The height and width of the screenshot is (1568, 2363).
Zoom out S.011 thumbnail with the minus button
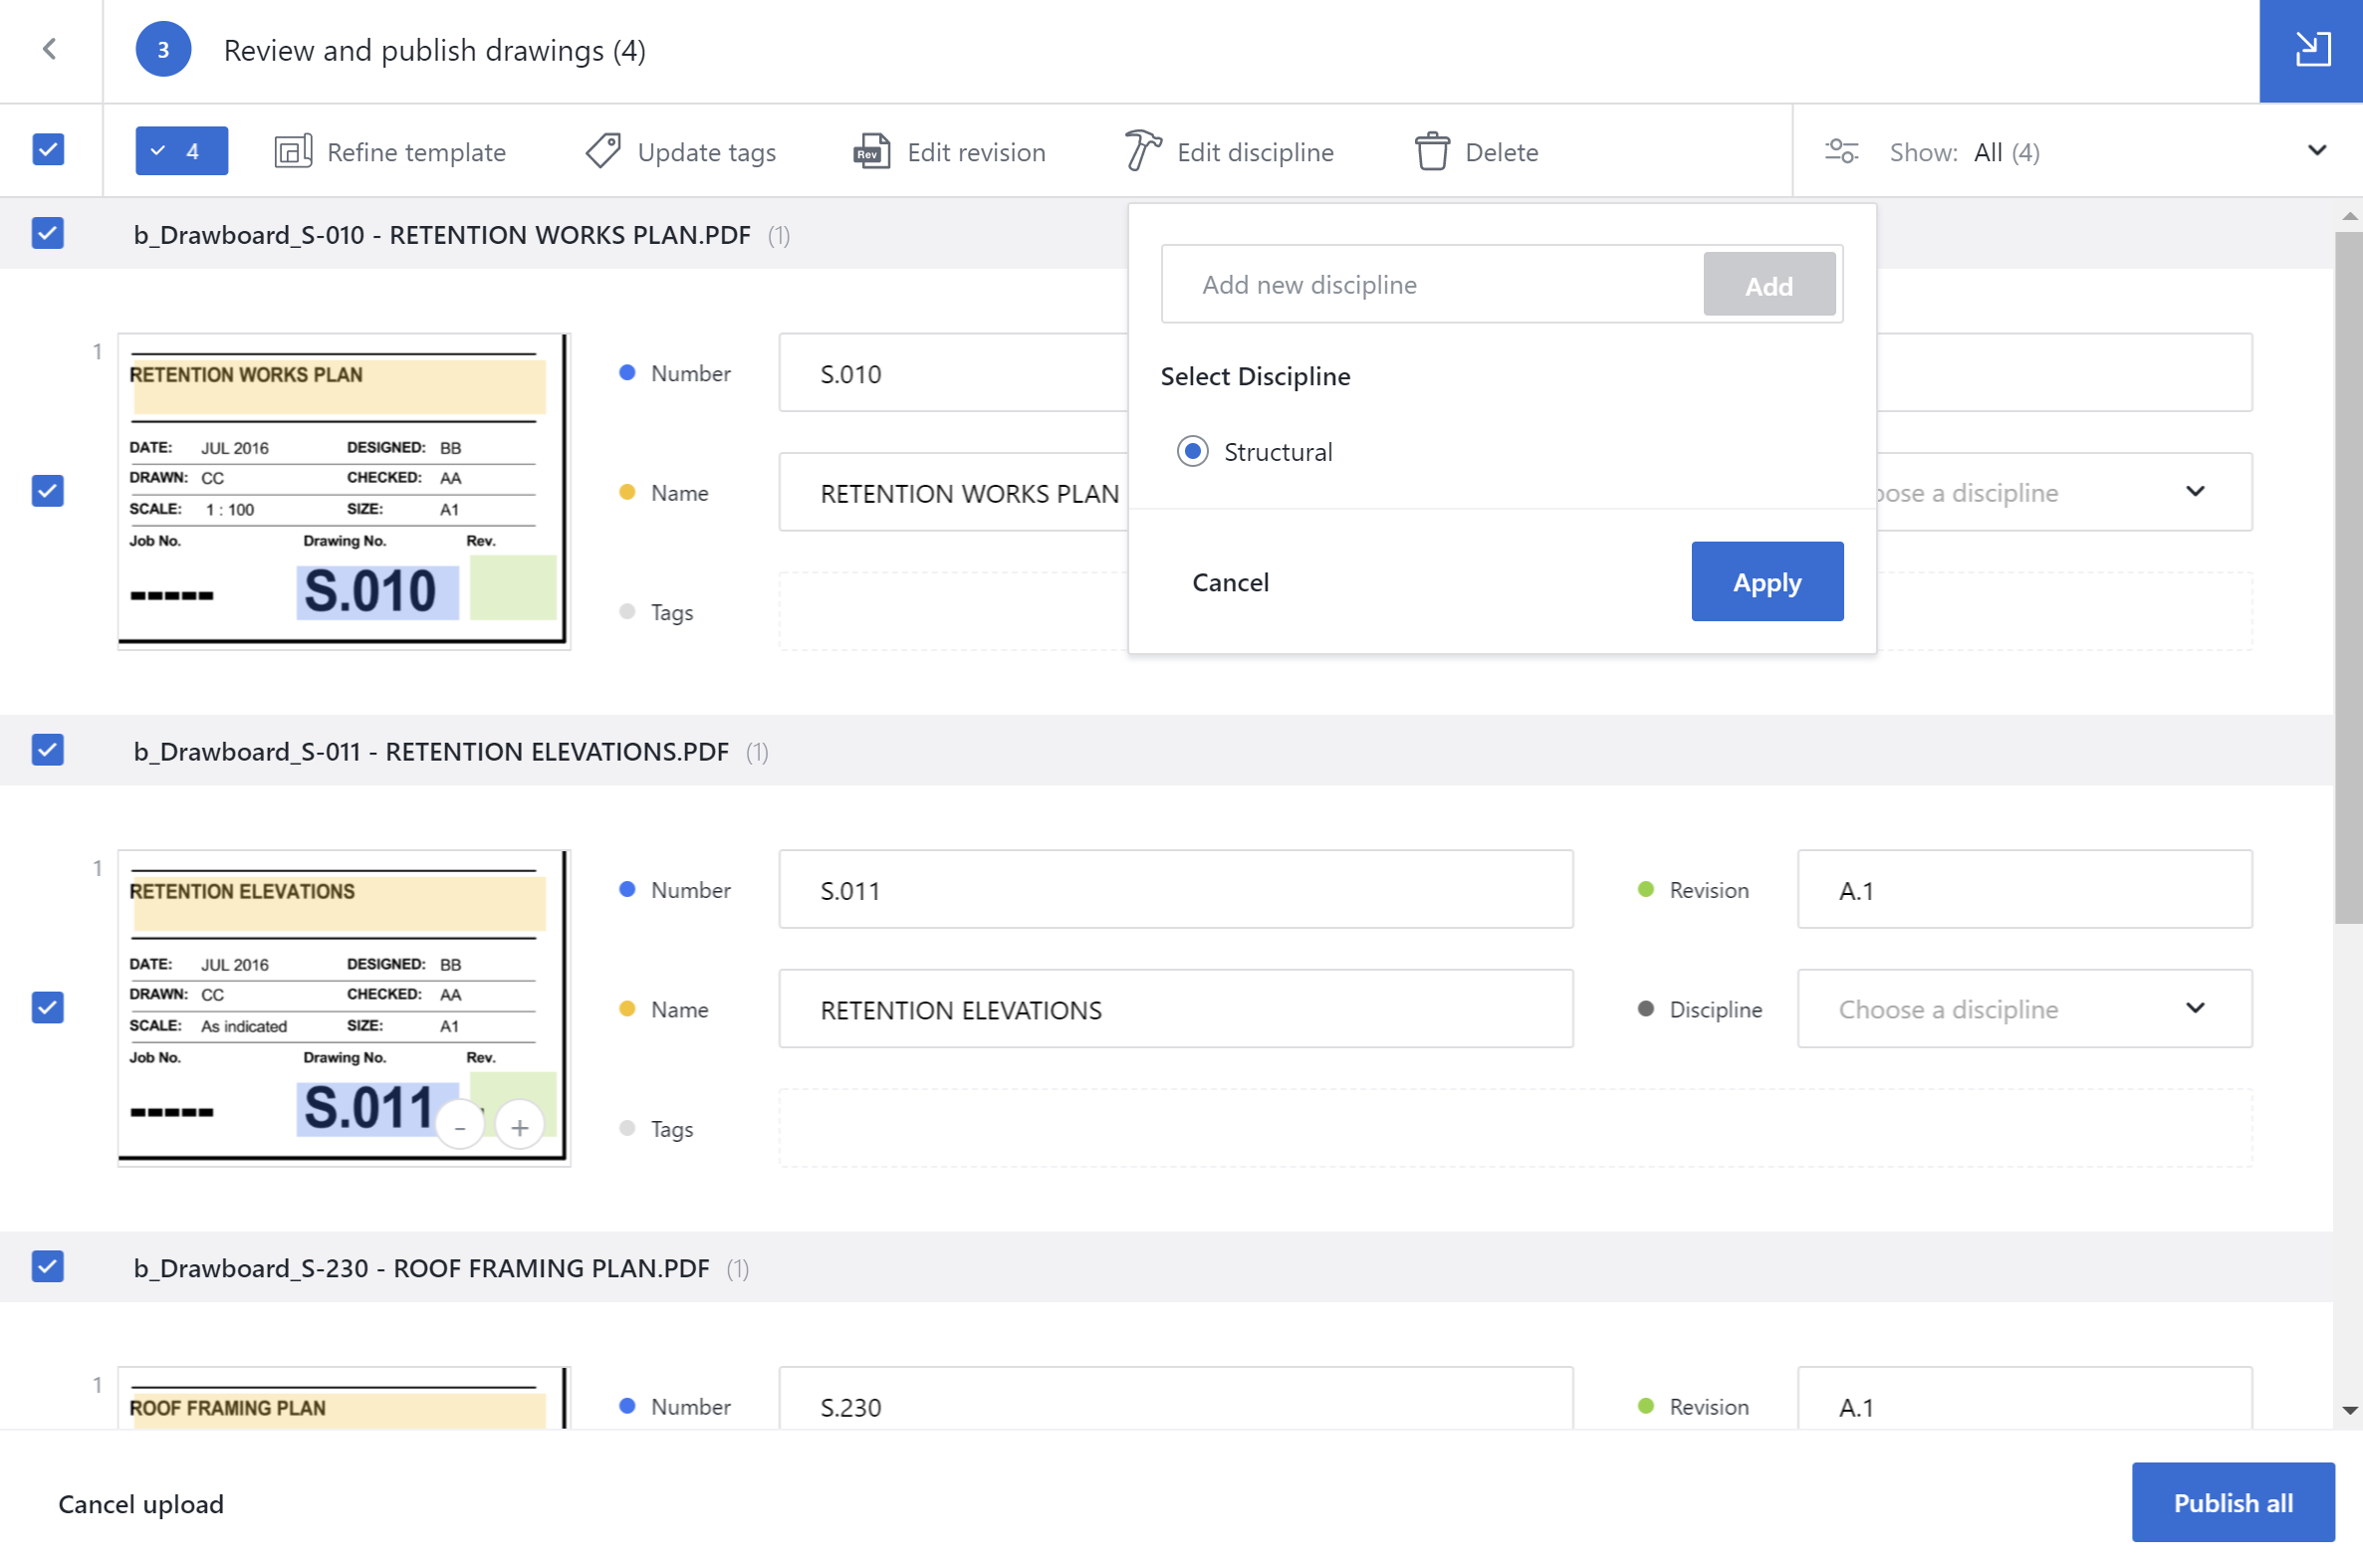tap(460, 1127)
